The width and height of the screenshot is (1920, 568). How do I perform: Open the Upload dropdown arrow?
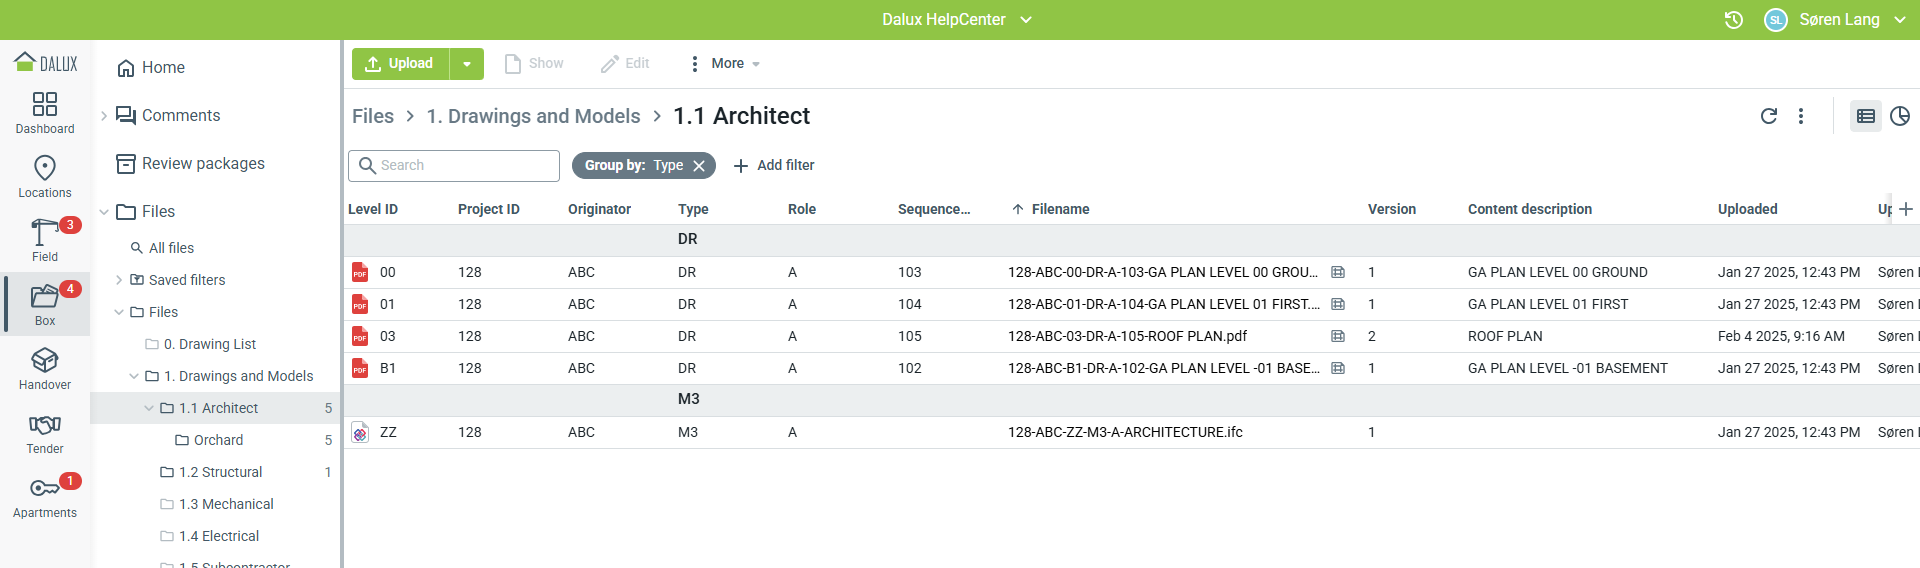coord(467,64)
